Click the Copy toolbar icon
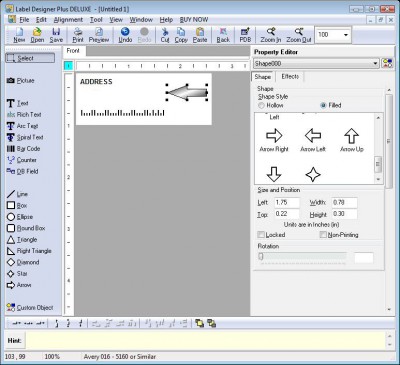Screen dimensions: 400x365 [x=181, y=35]
